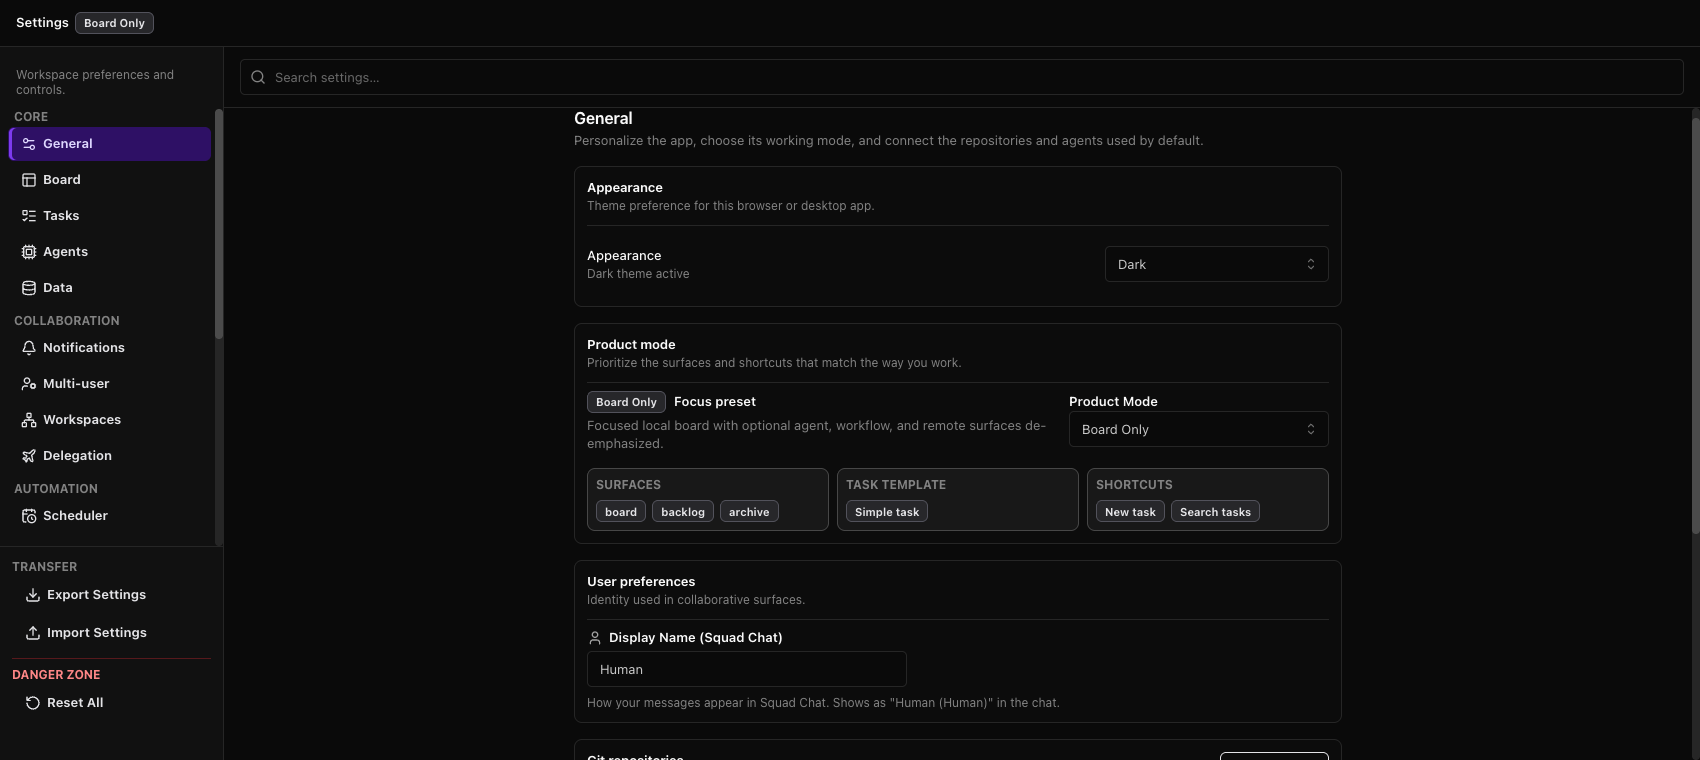Click the Agents chip icon
Viewport: 1700px width, 760px height.
tap(29, 252)
